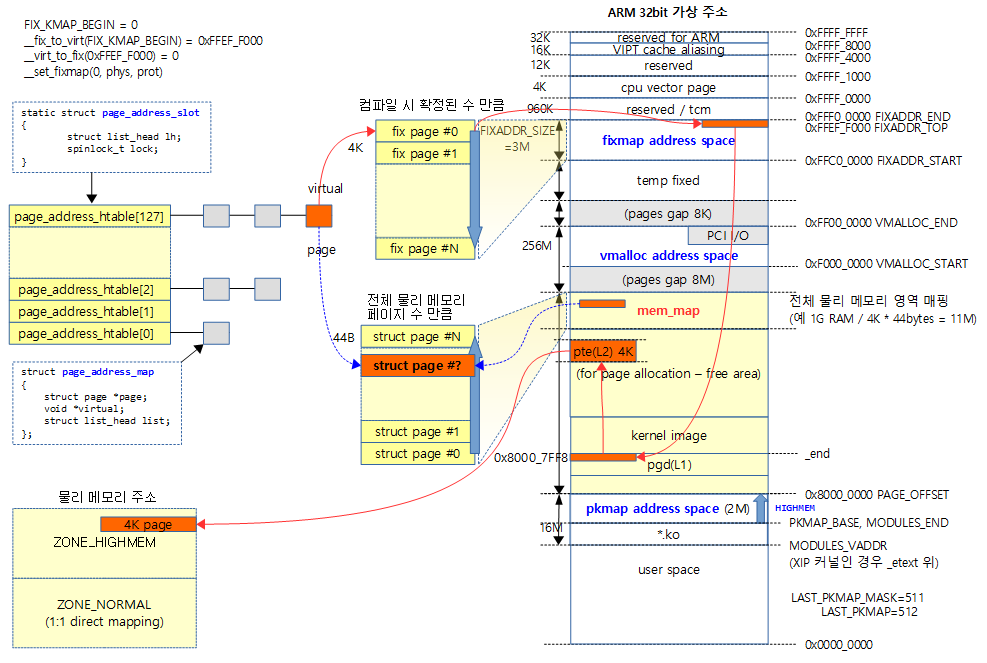Click the struct page_address_map code box
987x663 pixels.
click(96, 403)
